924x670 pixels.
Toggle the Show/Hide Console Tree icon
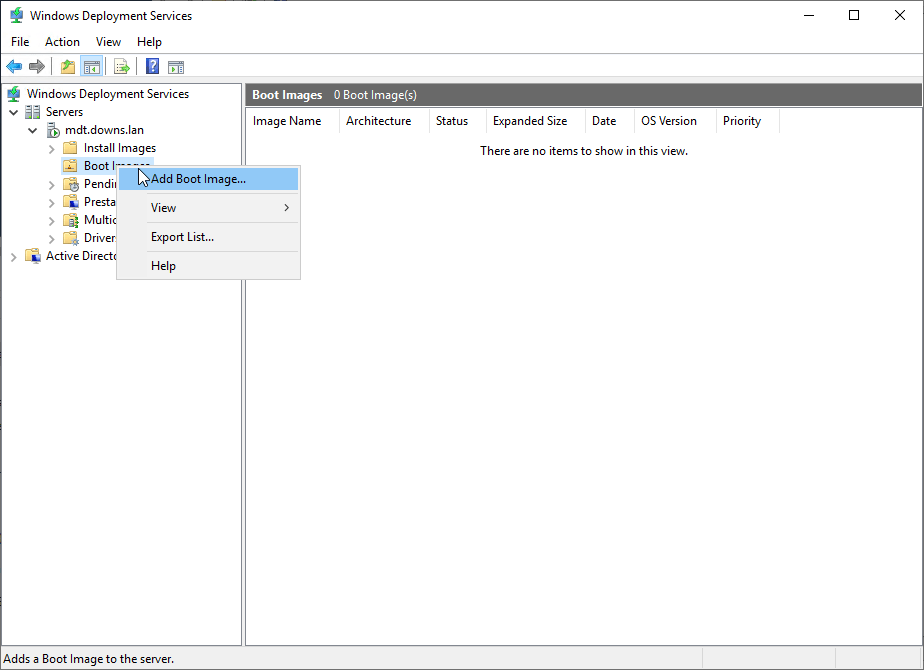pos(91,67)
